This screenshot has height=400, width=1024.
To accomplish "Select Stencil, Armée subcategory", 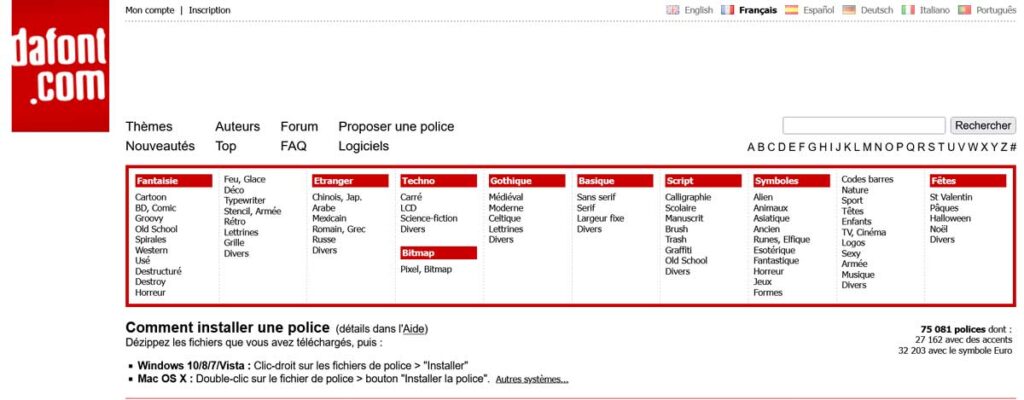I will coord(253,211).
